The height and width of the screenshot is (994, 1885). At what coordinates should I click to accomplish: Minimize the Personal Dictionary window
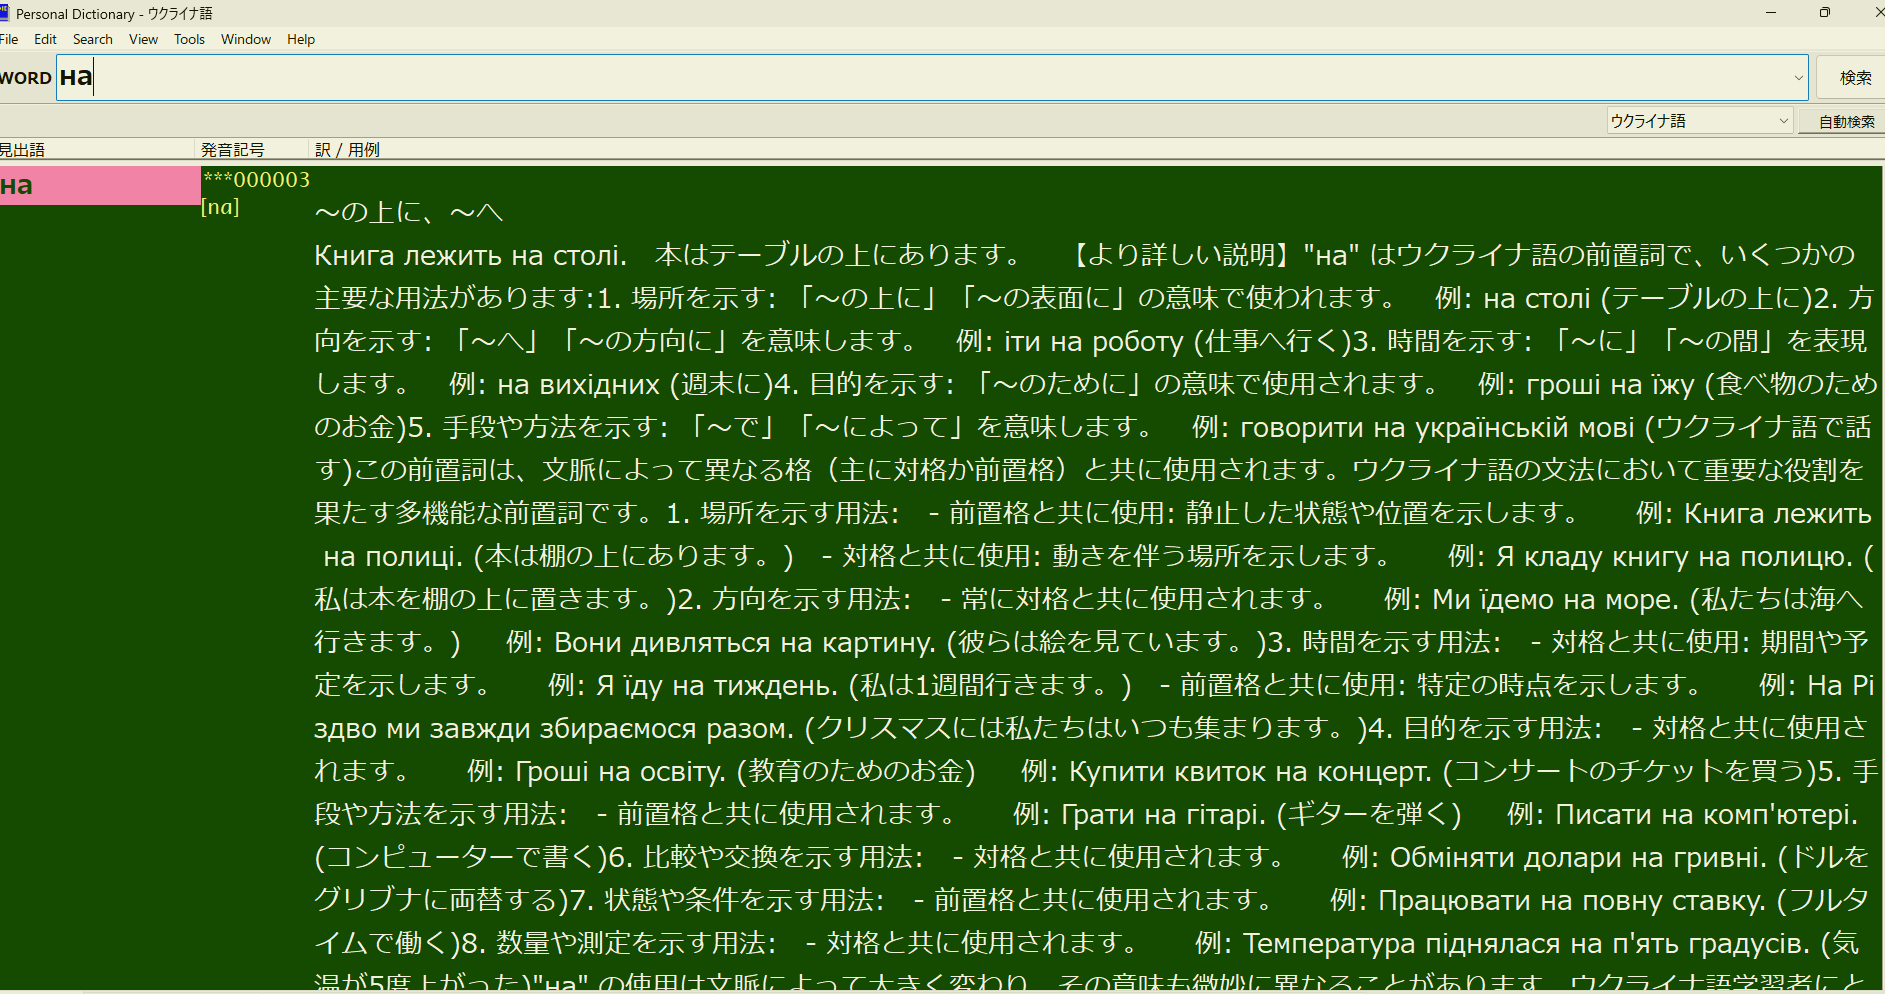point(1771,13)
